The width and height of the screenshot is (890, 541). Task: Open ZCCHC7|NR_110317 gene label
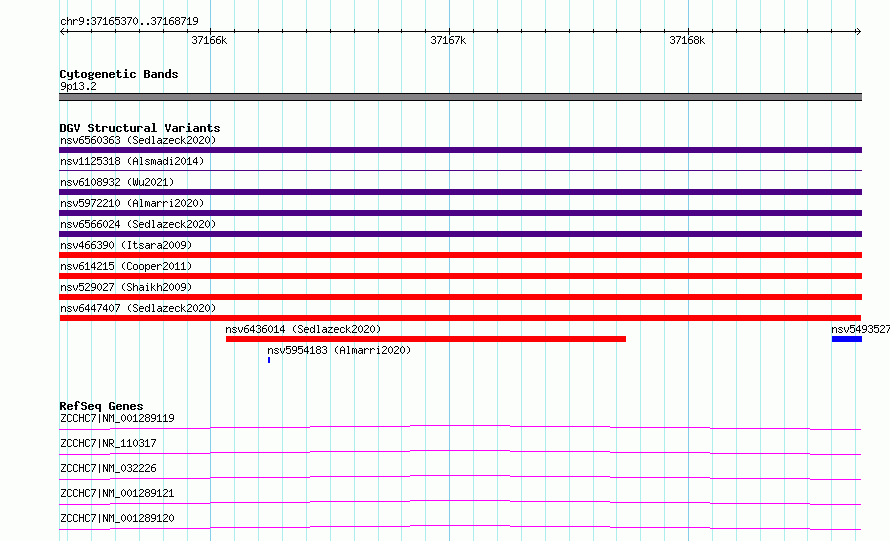[x=108, y=443]
